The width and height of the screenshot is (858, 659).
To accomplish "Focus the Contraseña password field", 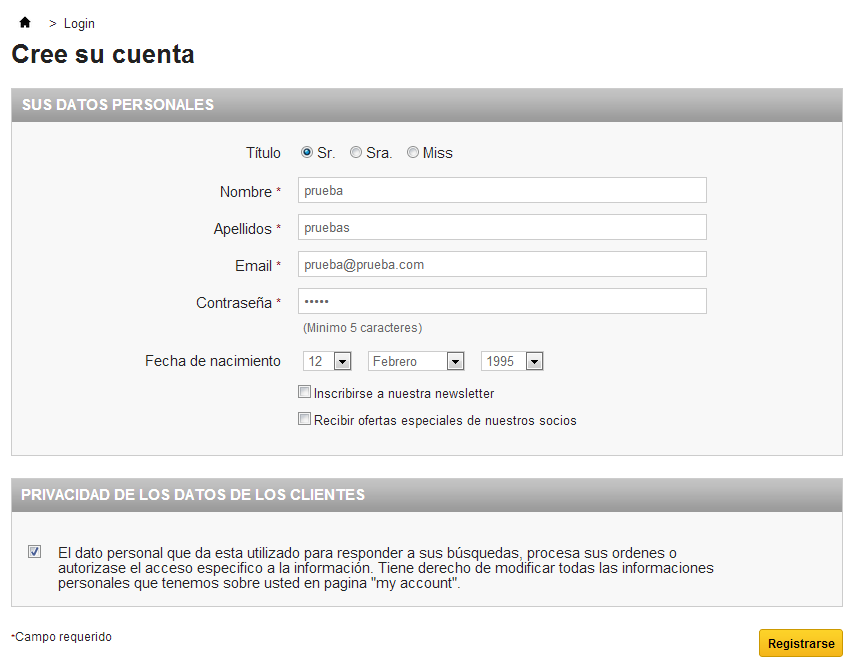I will [502, 302].
